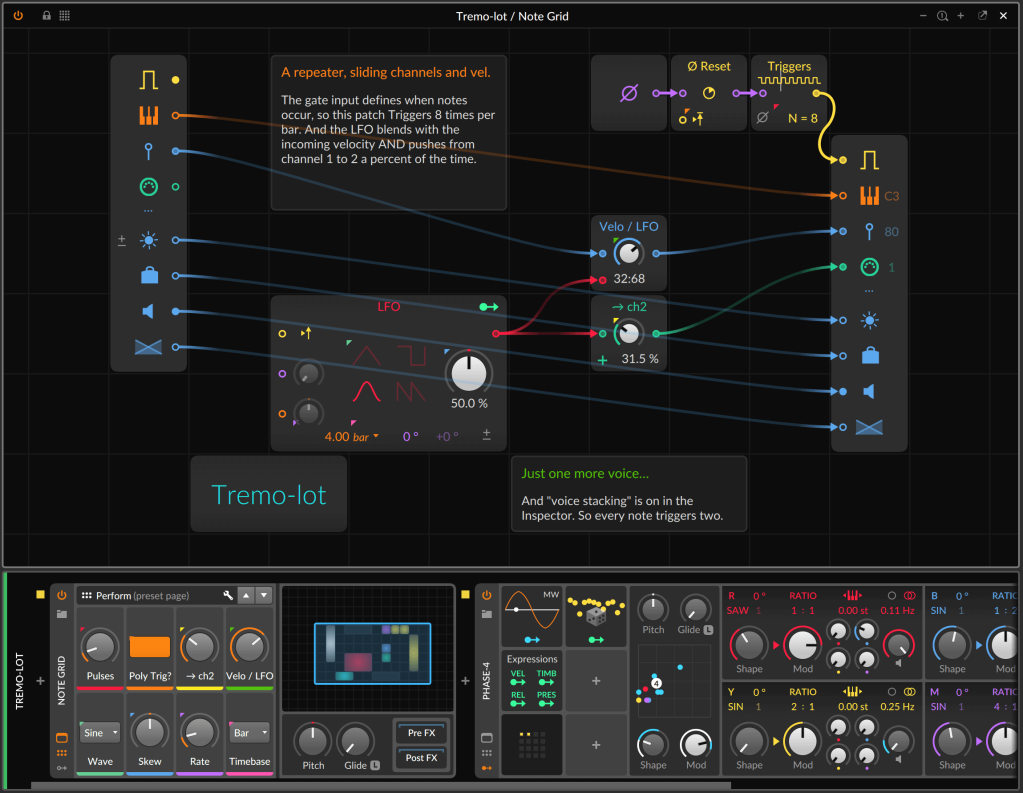Open the Wave dropdown set to Sine
This screenshot has width=1023, height=793.
coord(100,732)
